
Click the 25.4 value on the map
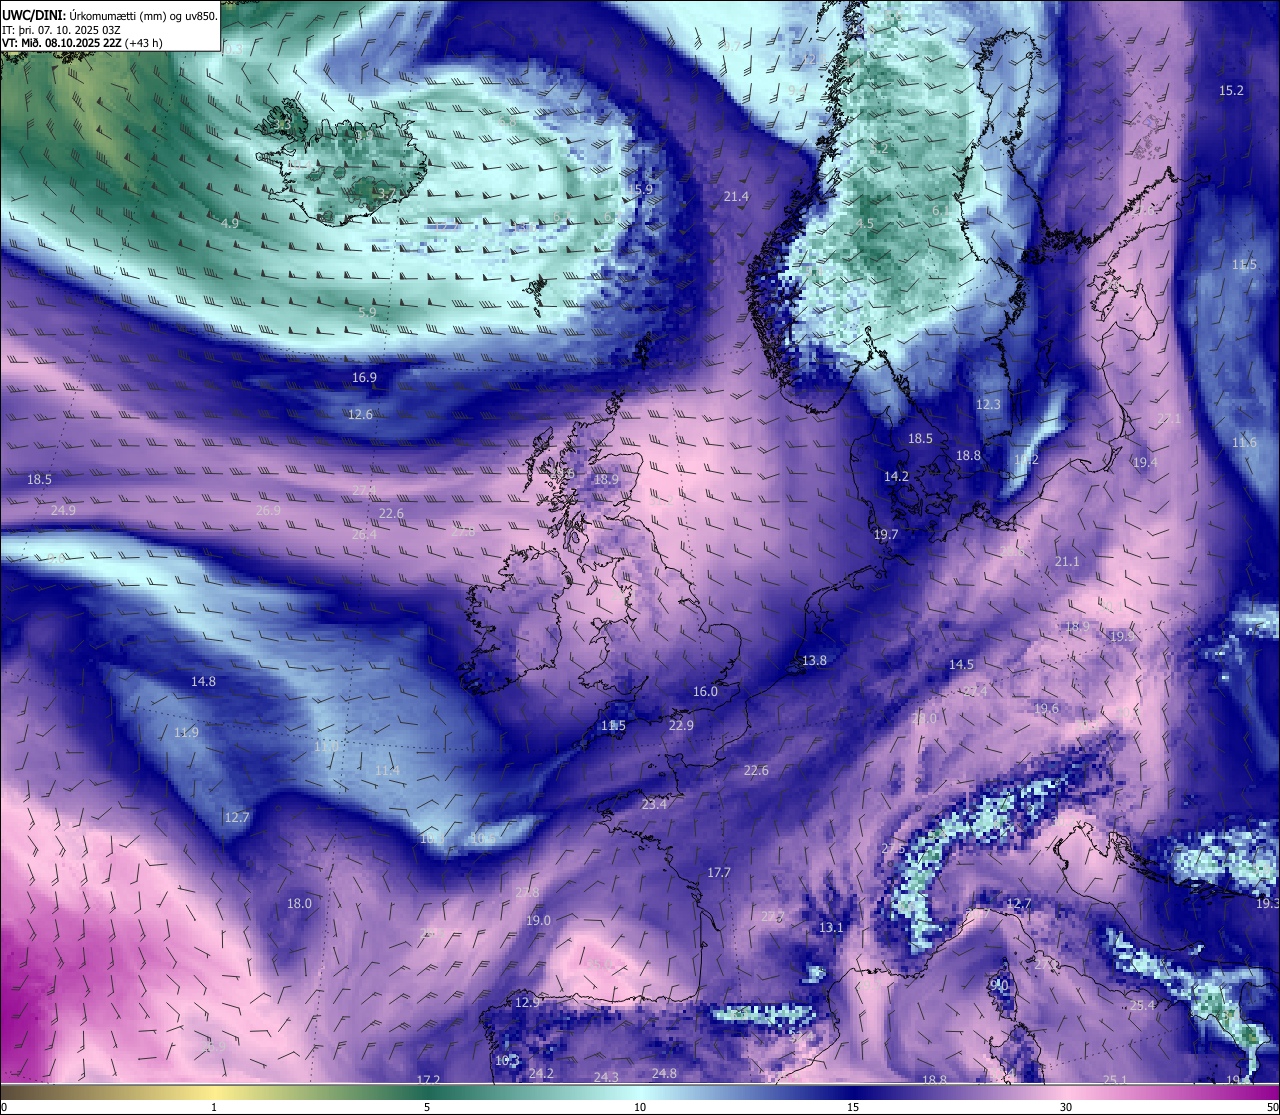coord(1142,1006)
